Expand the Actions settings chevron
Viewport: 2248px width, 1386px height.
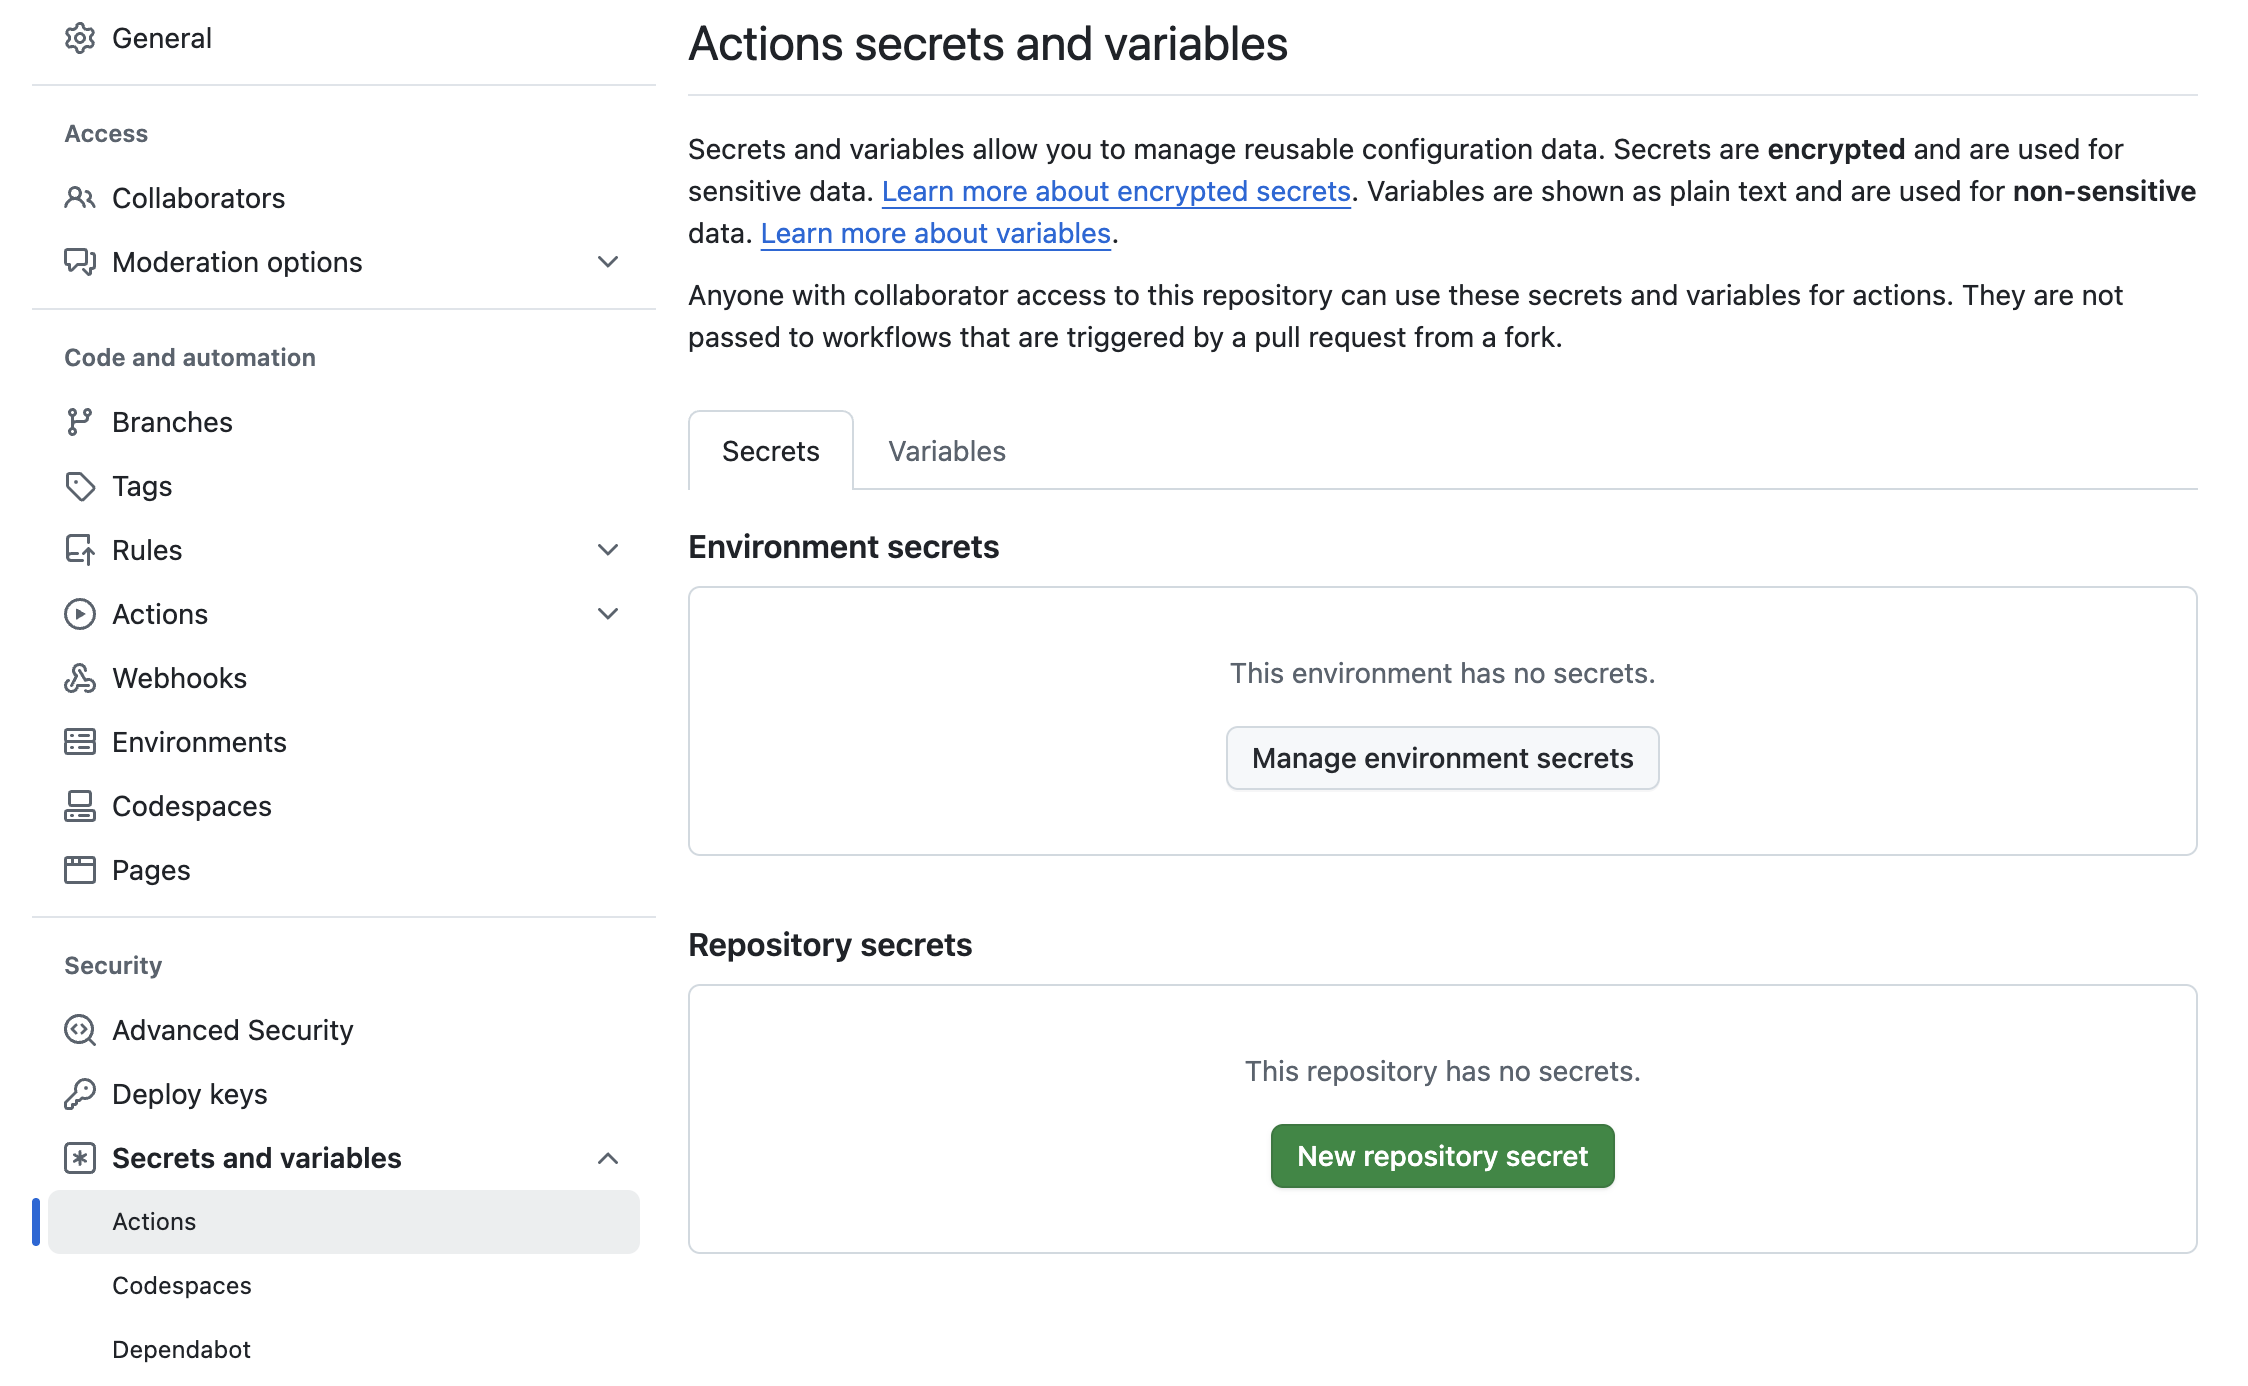[608, 614]
